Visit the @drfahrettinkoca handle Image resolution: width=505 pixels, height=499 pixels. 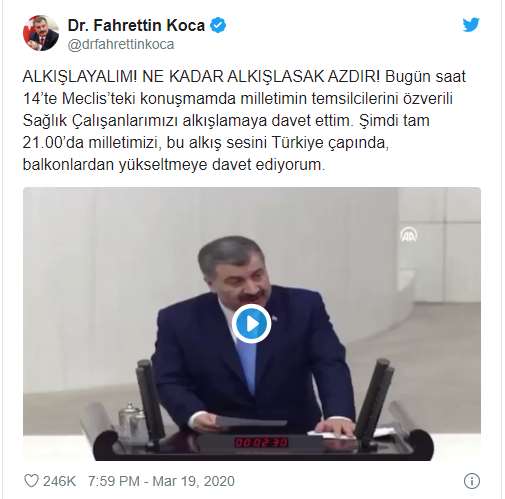pyautogui.click(x=121, y=44)
